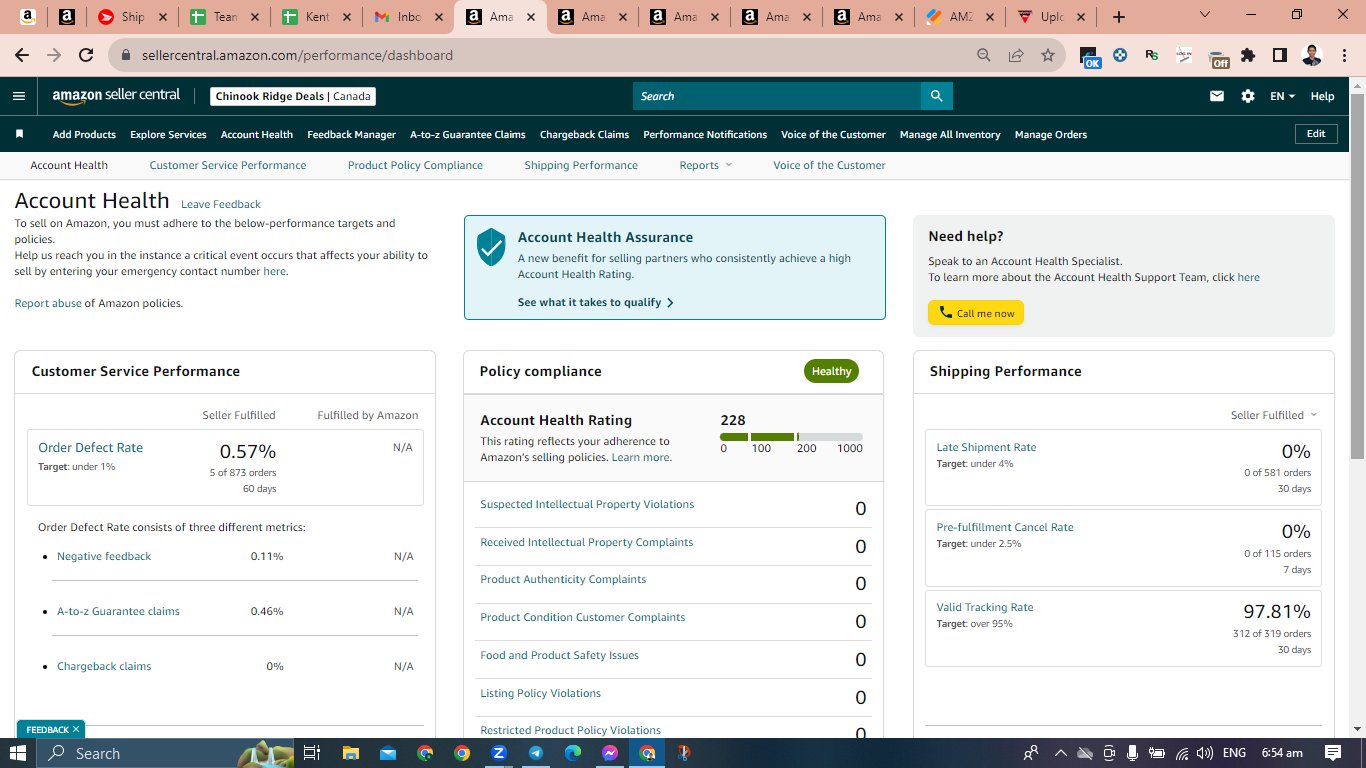Click the zoom magnifier icon in address bar

(984, 55)
